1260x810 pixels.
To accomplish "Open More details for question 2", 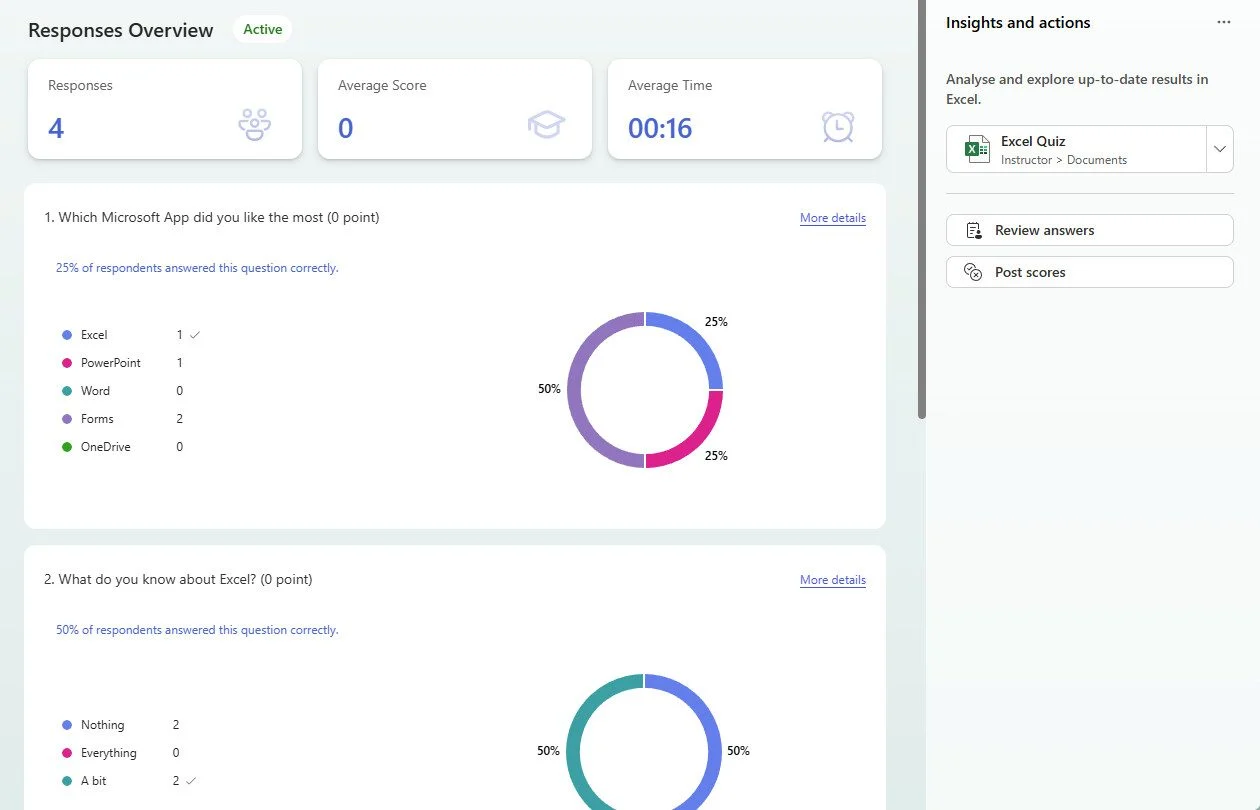I will [833, 580].
